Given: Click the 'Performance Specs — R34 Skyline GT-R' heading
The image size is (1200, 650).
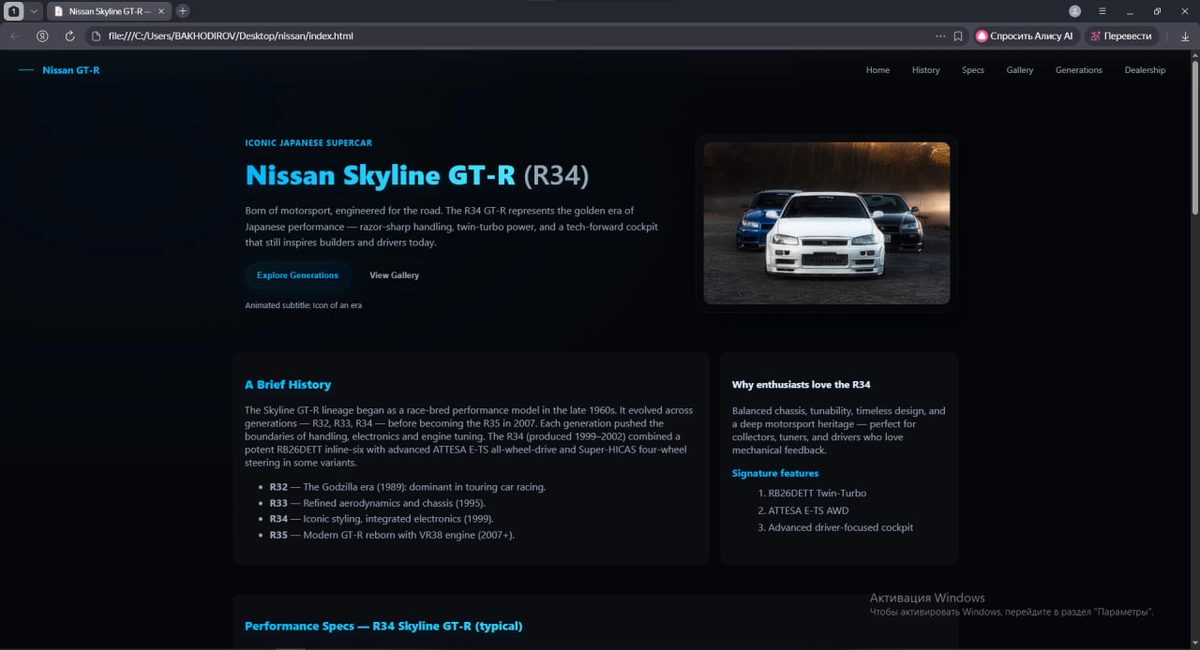Looking at the screenshot, I should [x=384, y=626].
